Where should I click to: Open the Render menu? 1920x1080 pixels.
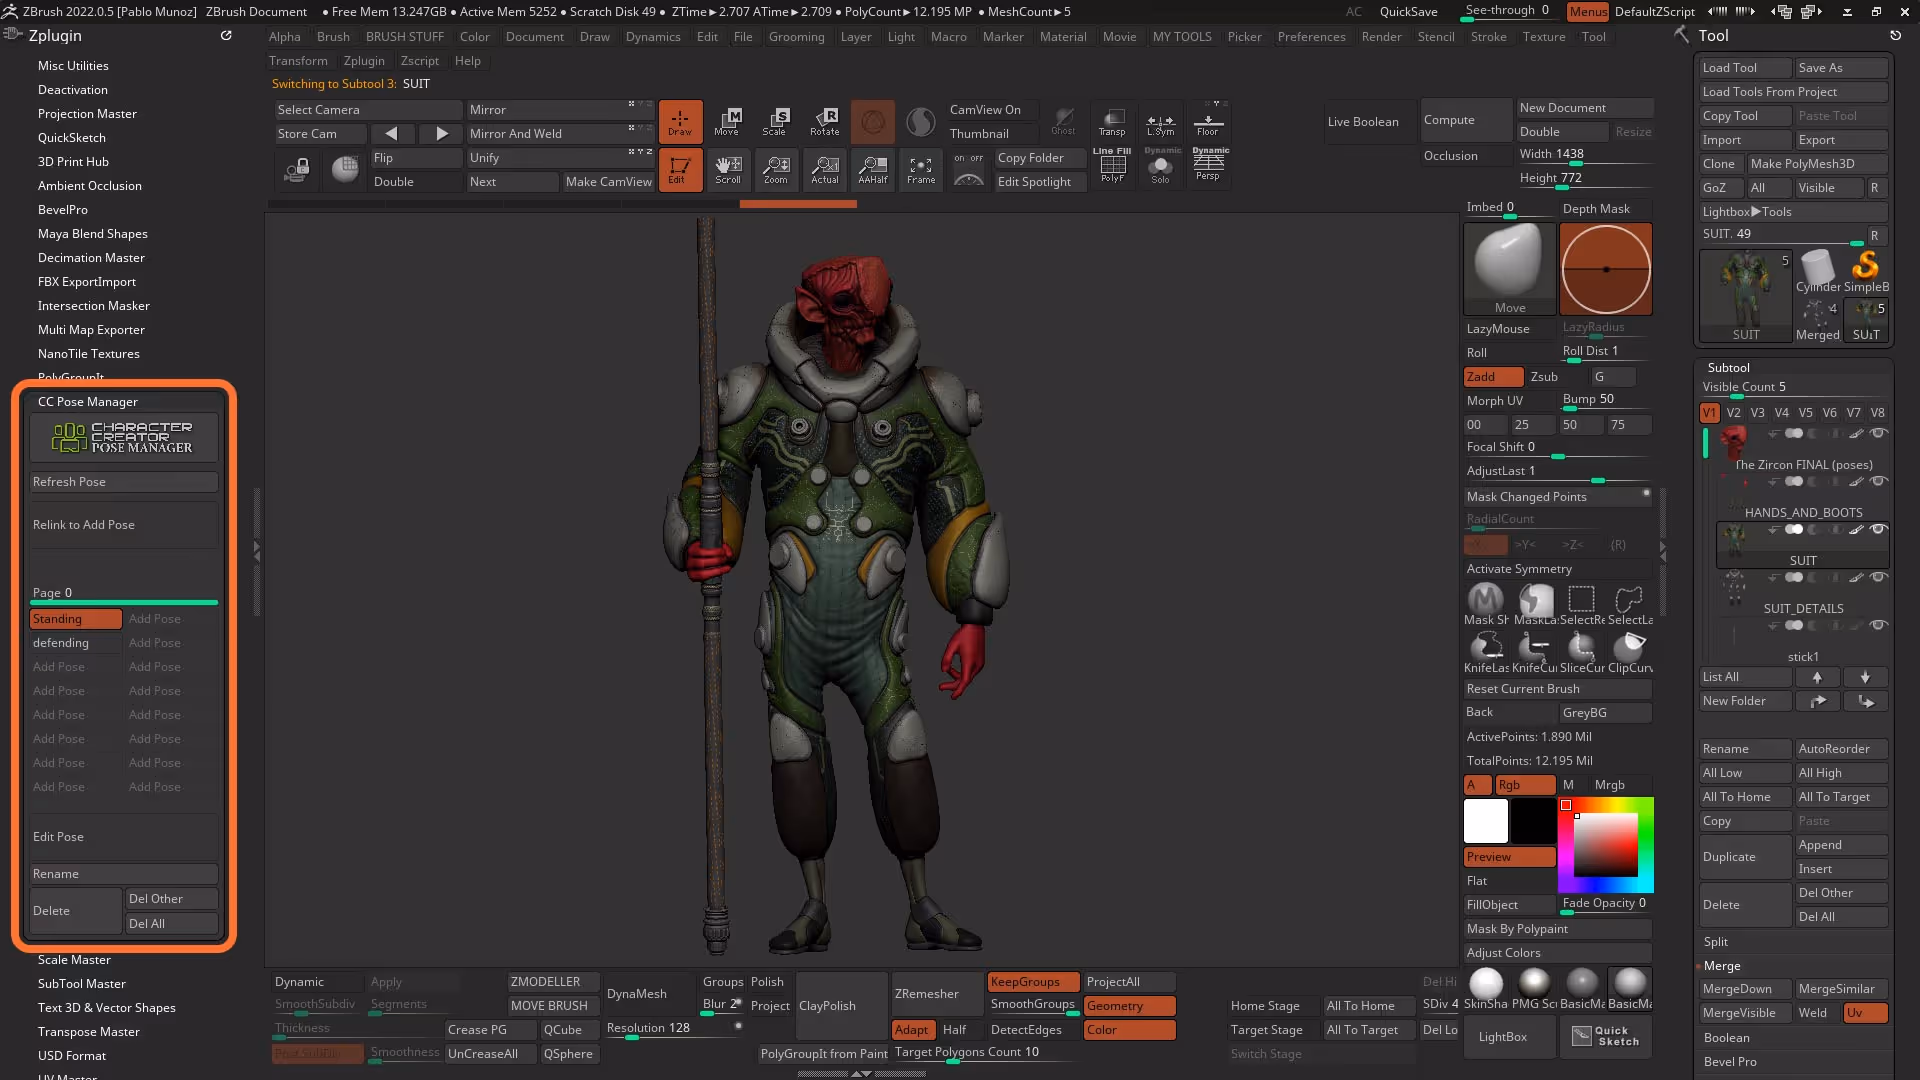pyautogui.click(x=1381, y=37)
